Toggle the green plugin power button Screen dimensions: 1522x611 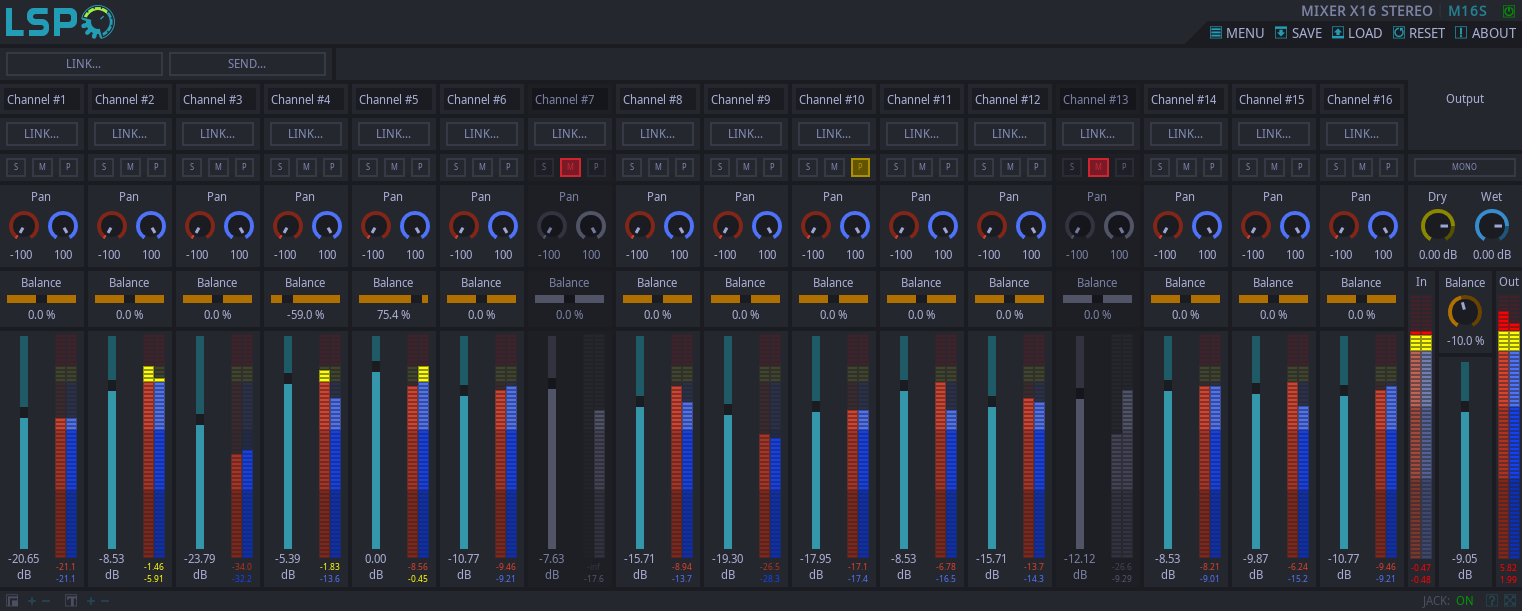1508,12
